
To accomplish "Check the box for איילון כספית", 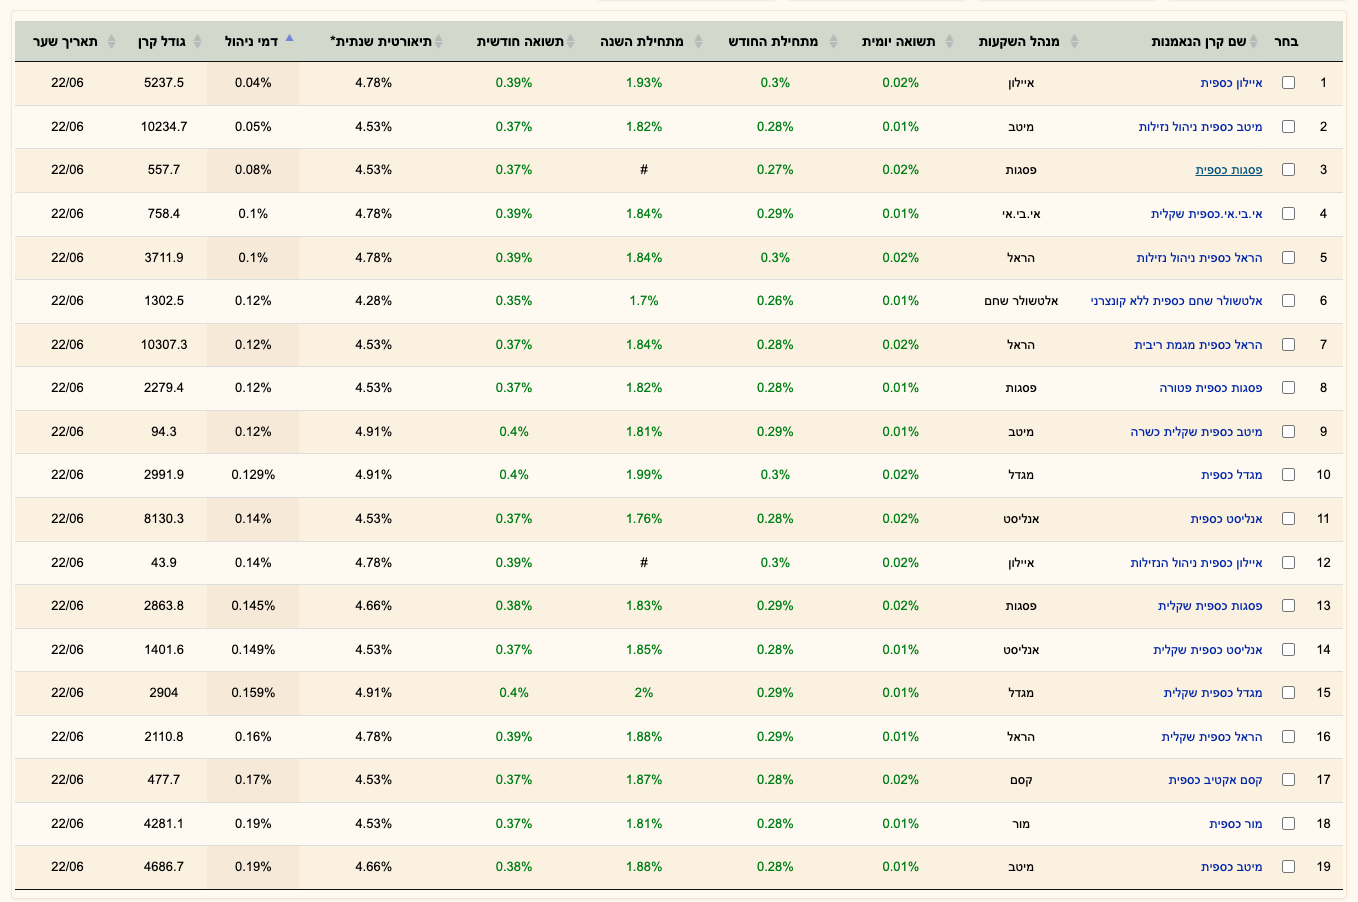I will coord(1288,83).
